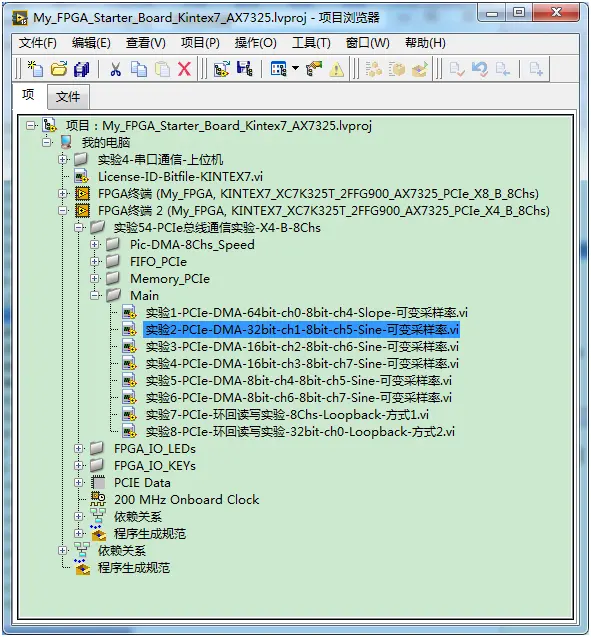The height and width of the screenshot is (637, 591).
Task: Click the greyed Build boxes icon
Action: click(374, 69)
